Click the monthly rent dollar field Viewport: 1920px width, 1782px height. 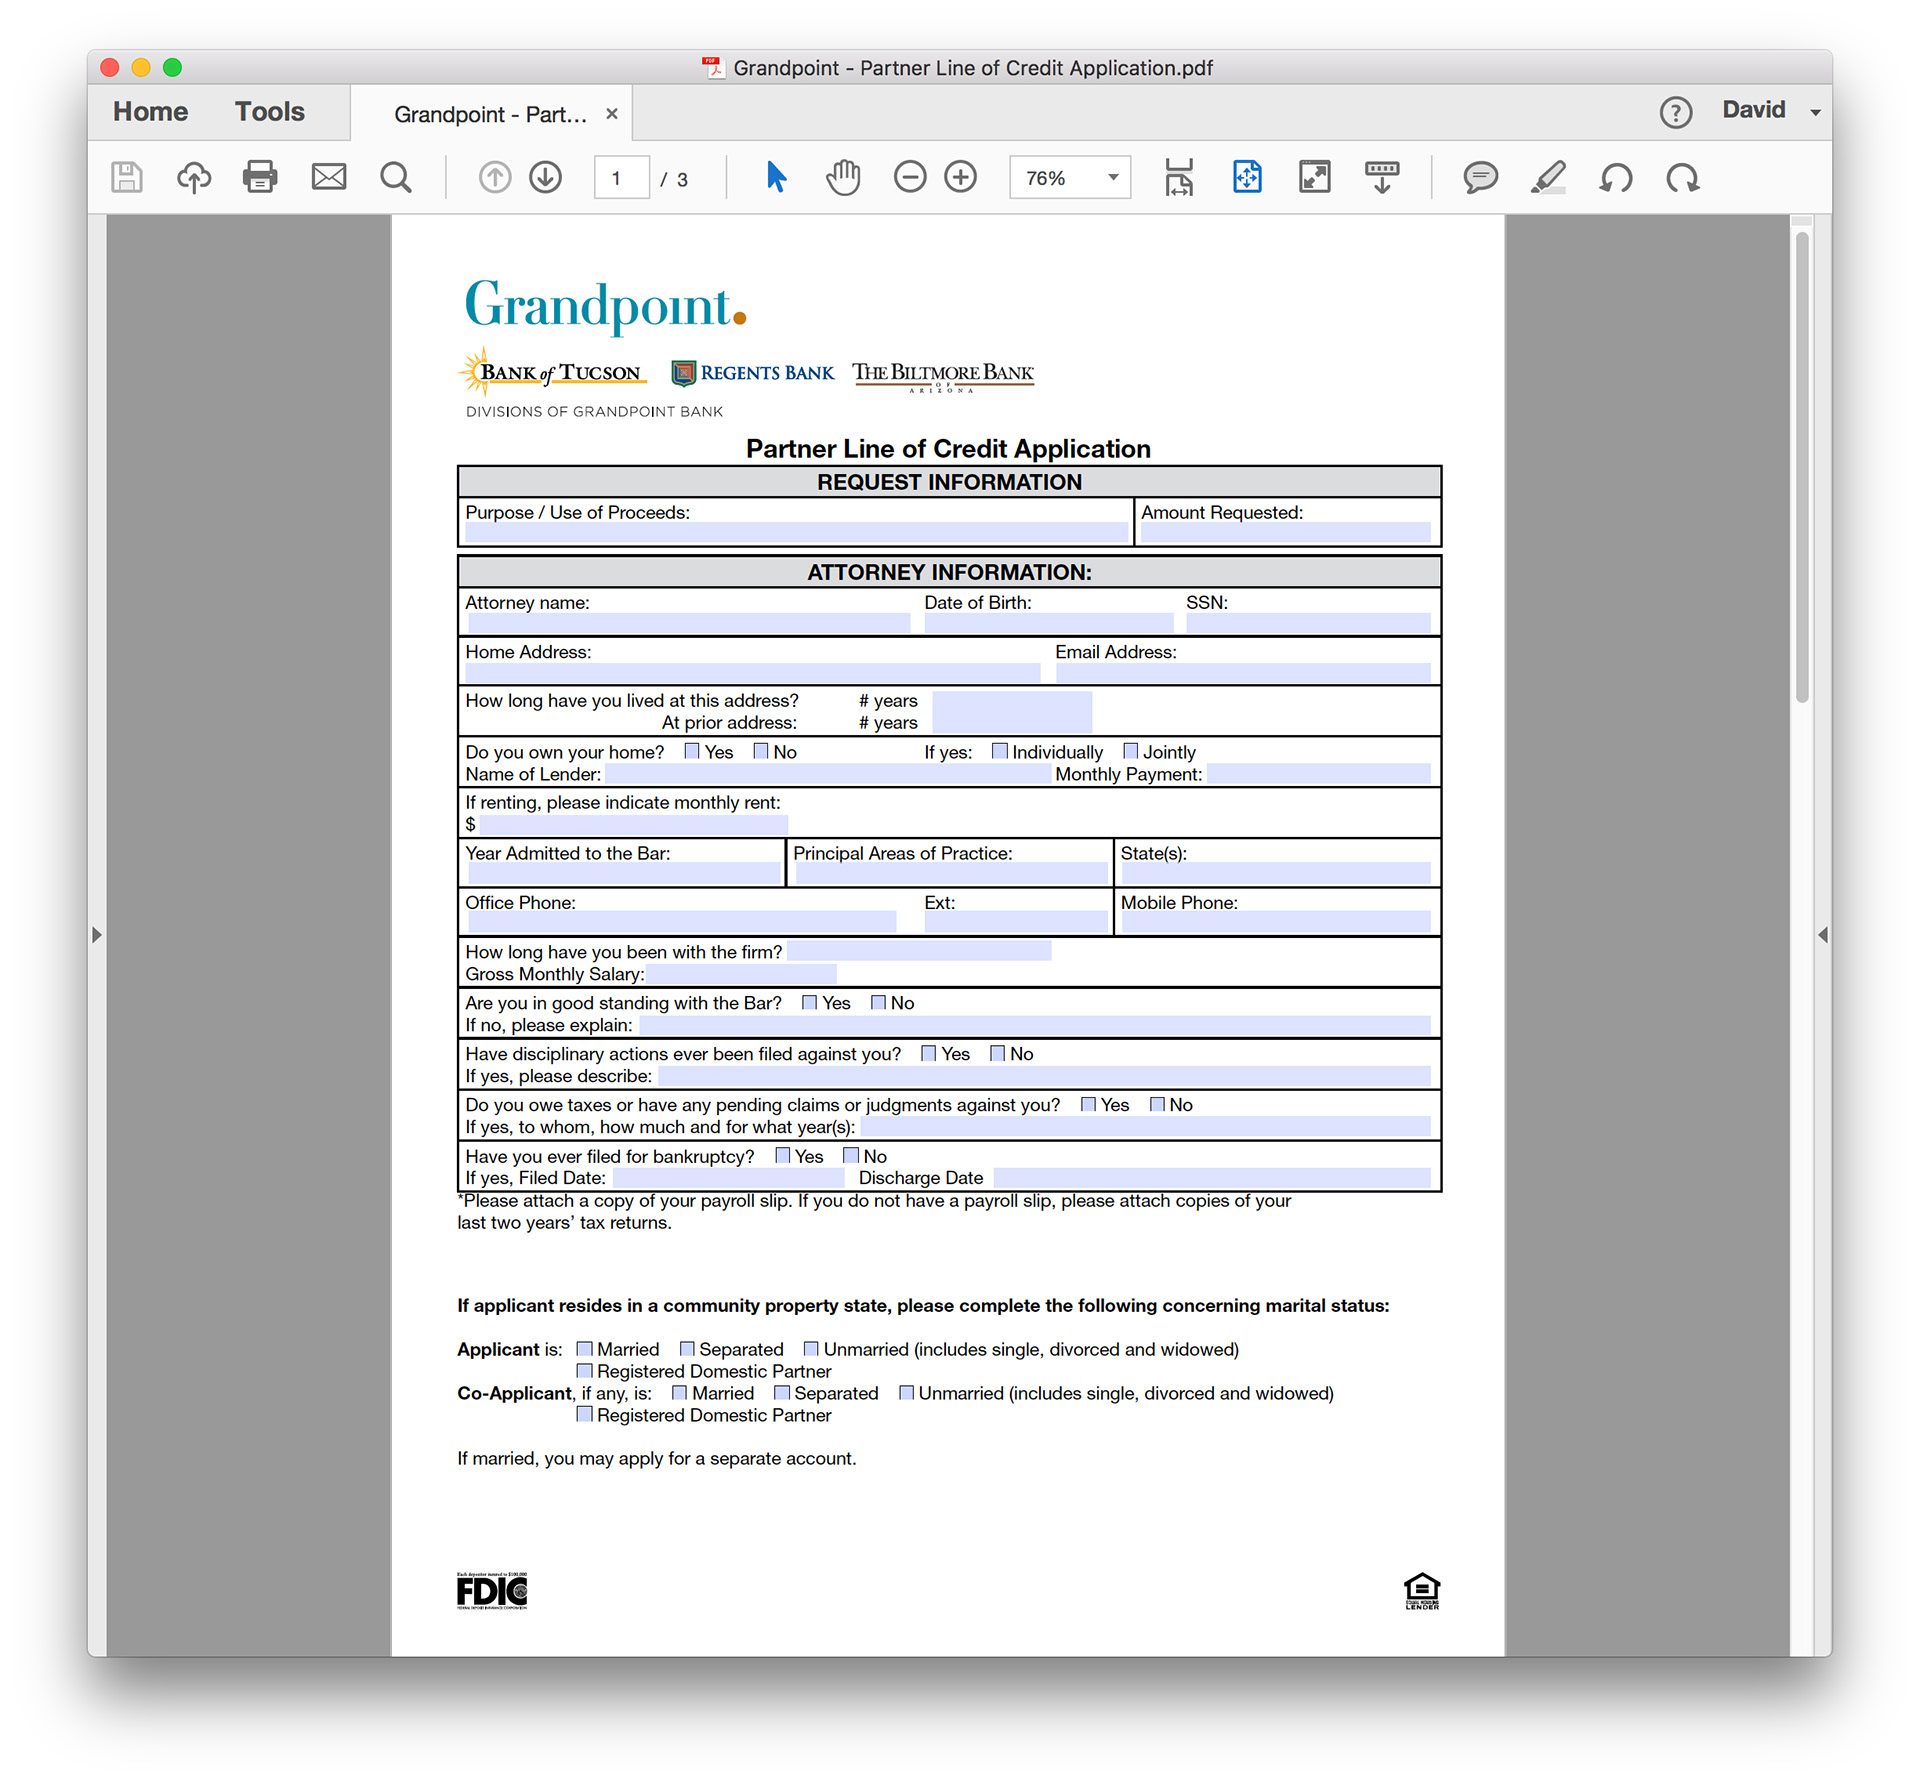tap(634, 825)
